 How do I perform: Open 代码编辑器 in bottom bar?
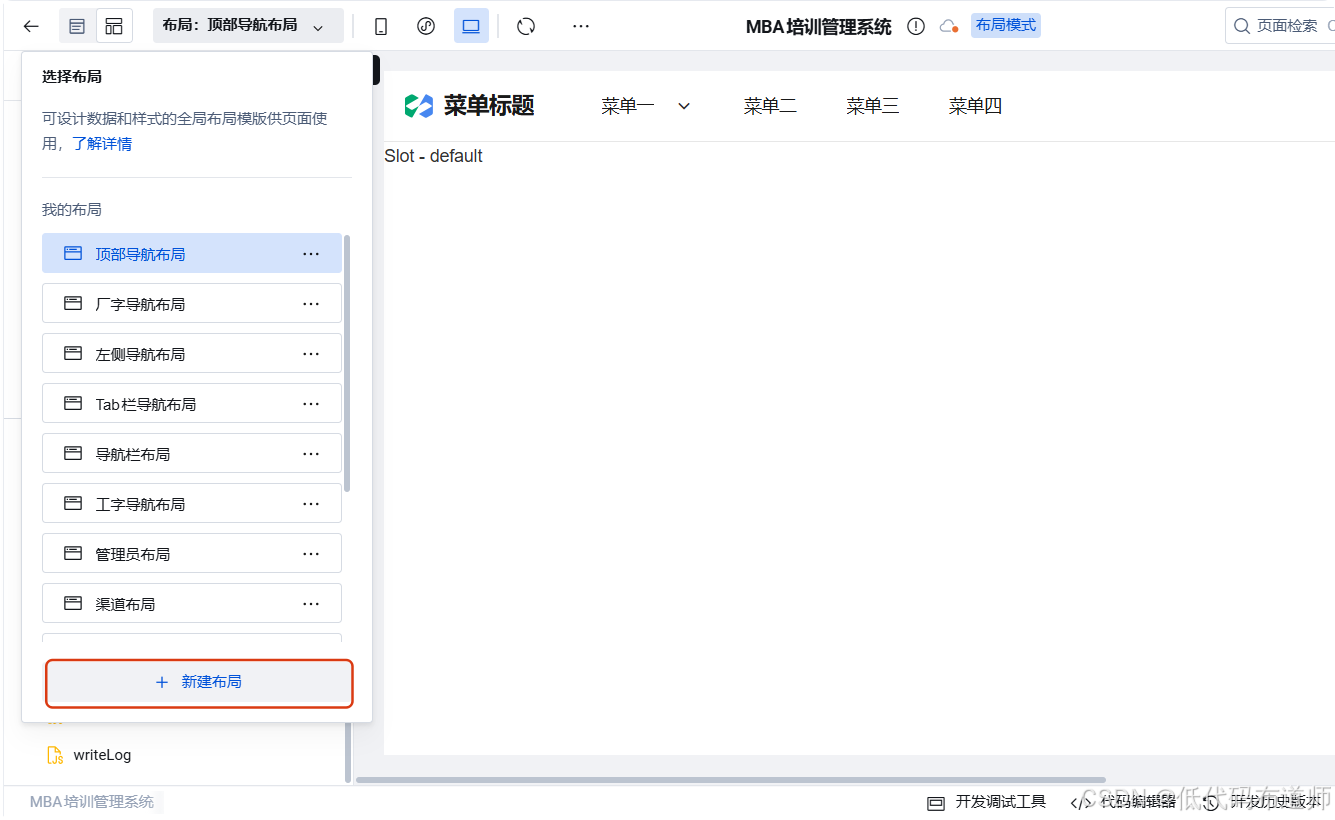coord(1123,802)
